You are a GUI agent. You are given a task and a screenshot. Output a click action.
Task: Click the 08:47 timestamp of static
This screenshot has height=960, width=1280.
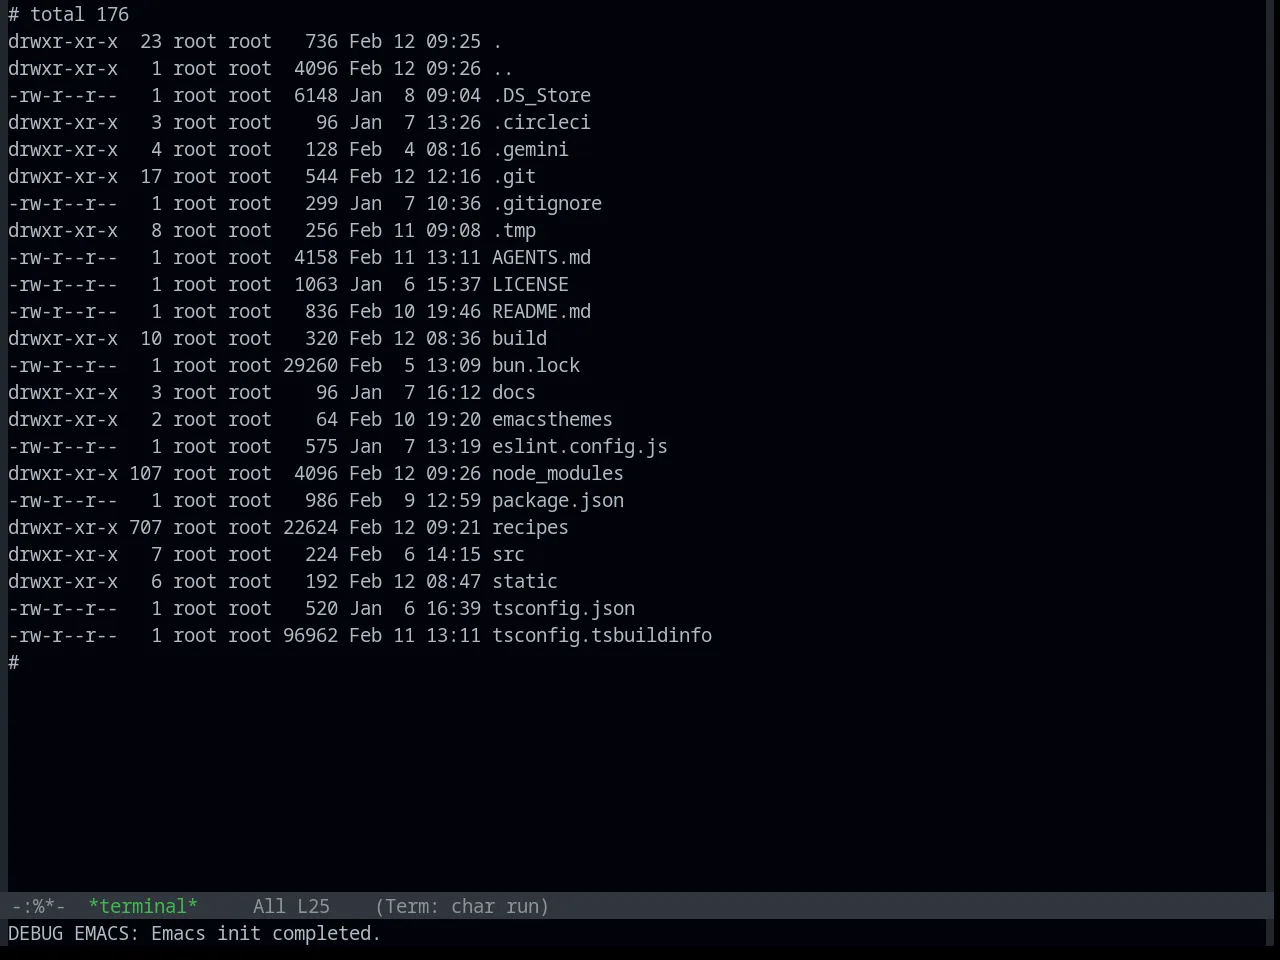453,581
